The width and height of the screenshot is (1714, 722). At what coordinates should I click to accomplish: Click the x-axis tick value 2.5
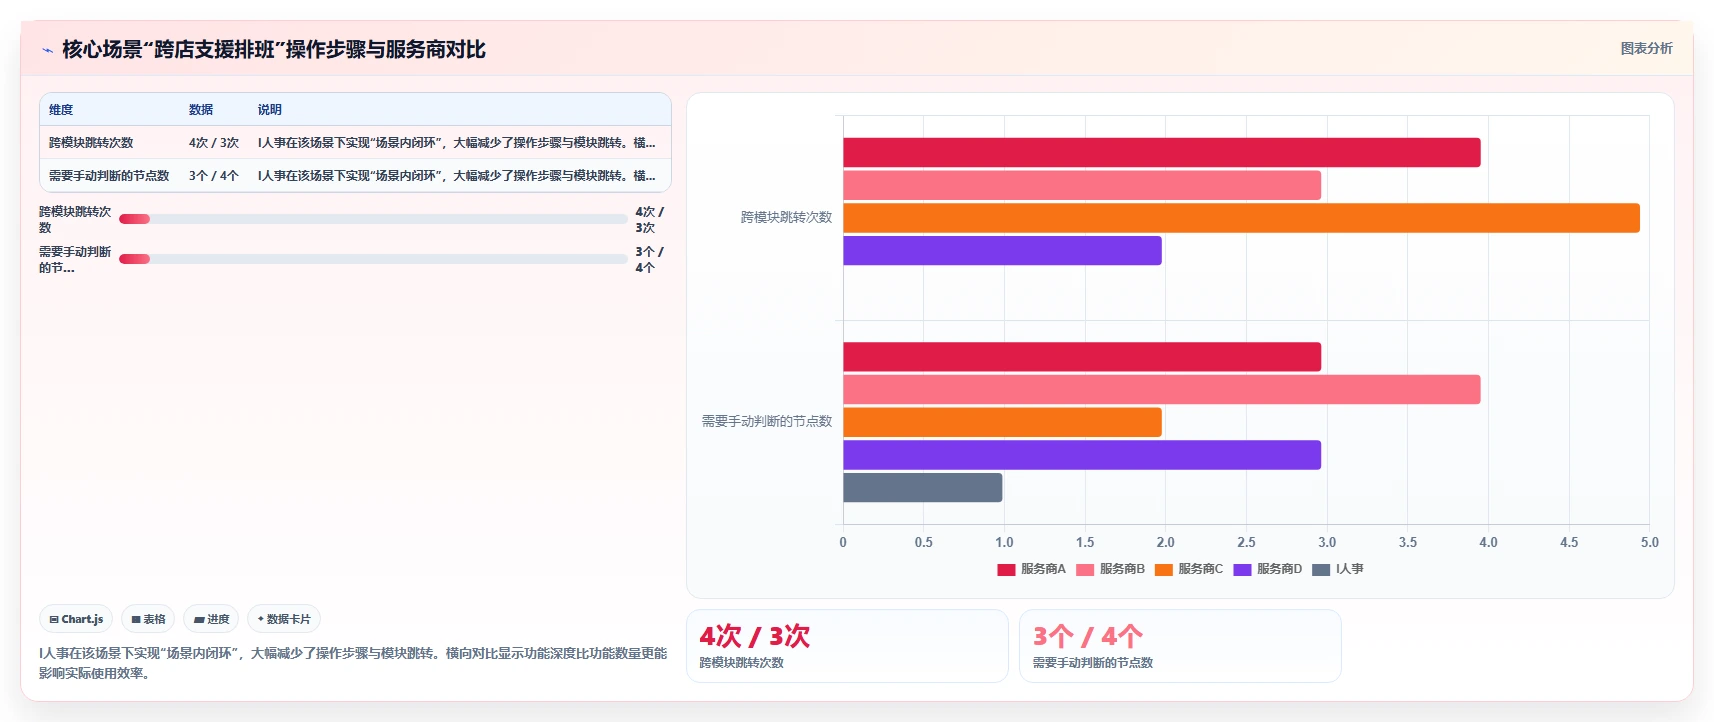1246,542
